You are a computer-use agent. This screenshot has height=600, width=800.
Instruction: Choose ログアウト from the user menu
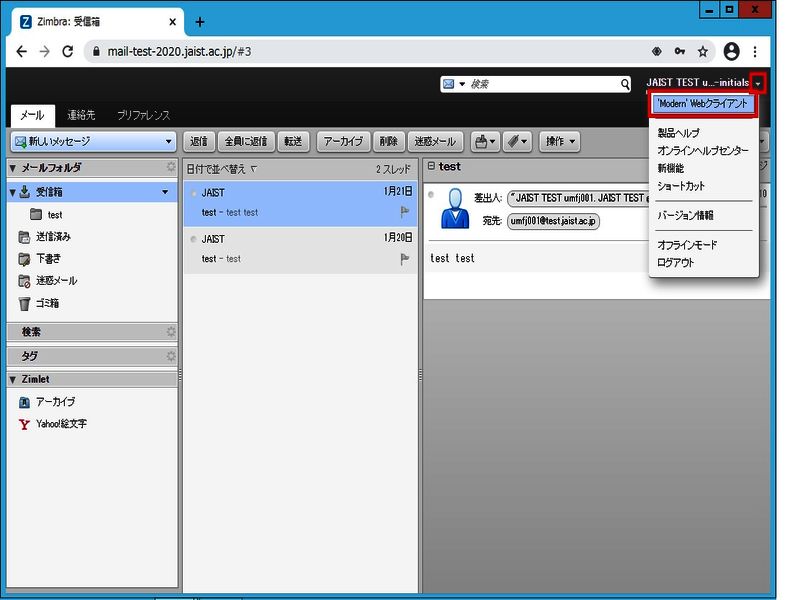click(676, 263)
